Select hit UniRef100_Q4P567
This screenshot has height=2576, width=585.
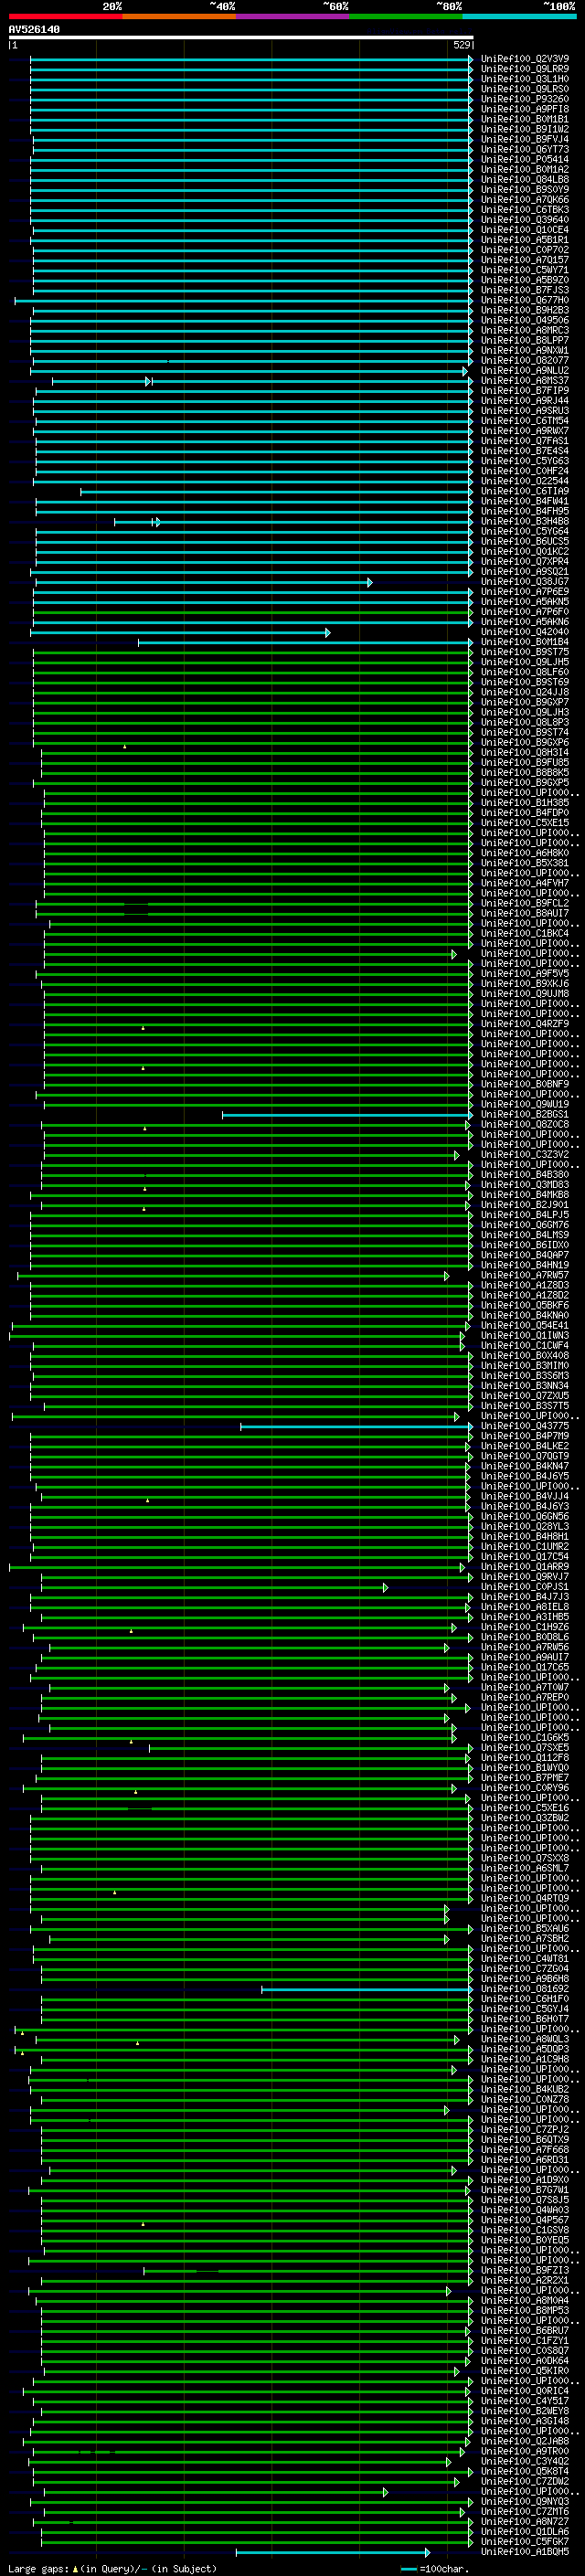click(x=525, y=2219)
